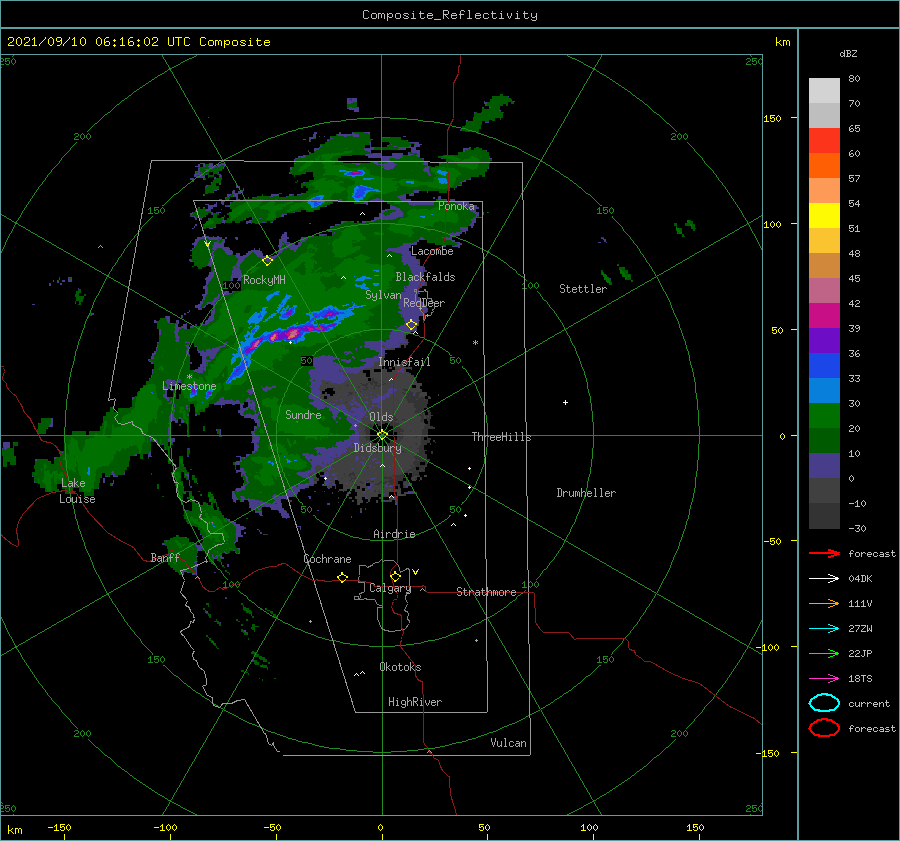Click the Didsbury label
Image resolution: width=900 pixels, height=841 pixels.
tap(377, 448)
